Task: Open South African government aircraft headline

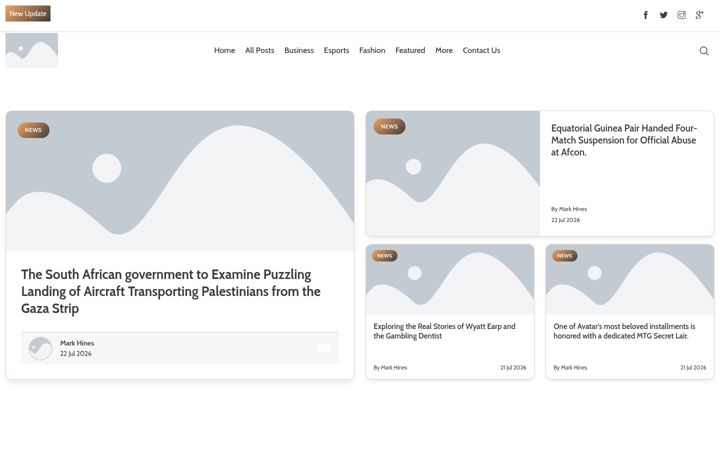Action: pyautogui.click(x=171, y=292)
